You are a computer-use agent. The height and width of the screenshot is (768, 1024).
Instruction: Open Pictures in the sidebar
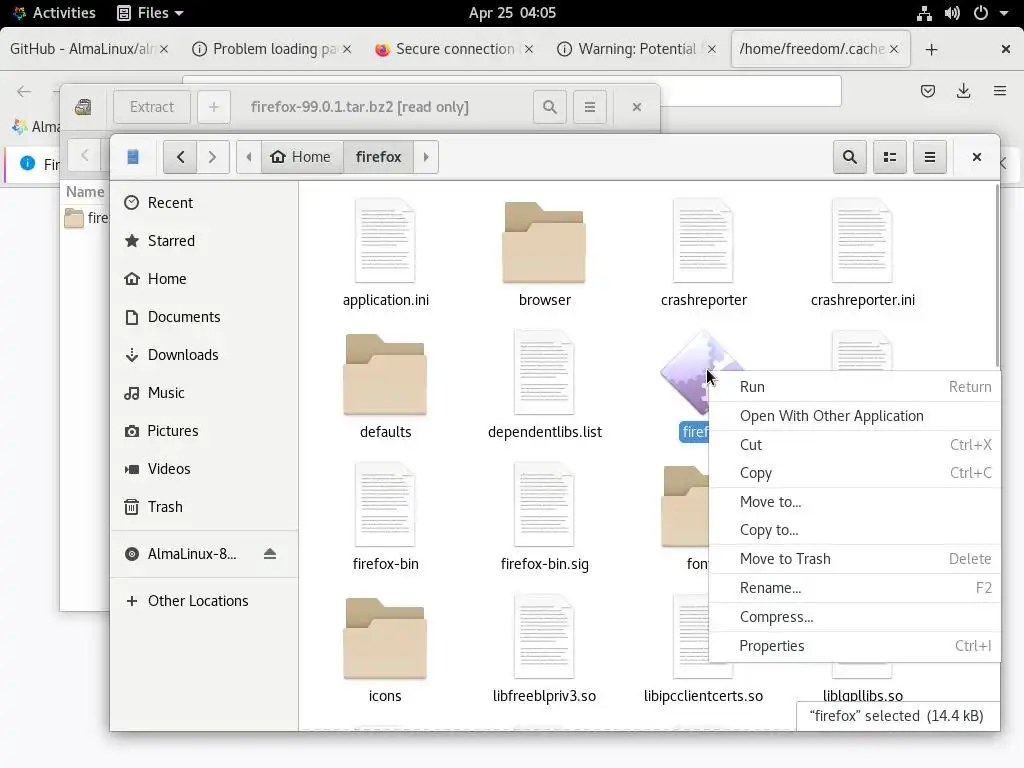point(204,431)
